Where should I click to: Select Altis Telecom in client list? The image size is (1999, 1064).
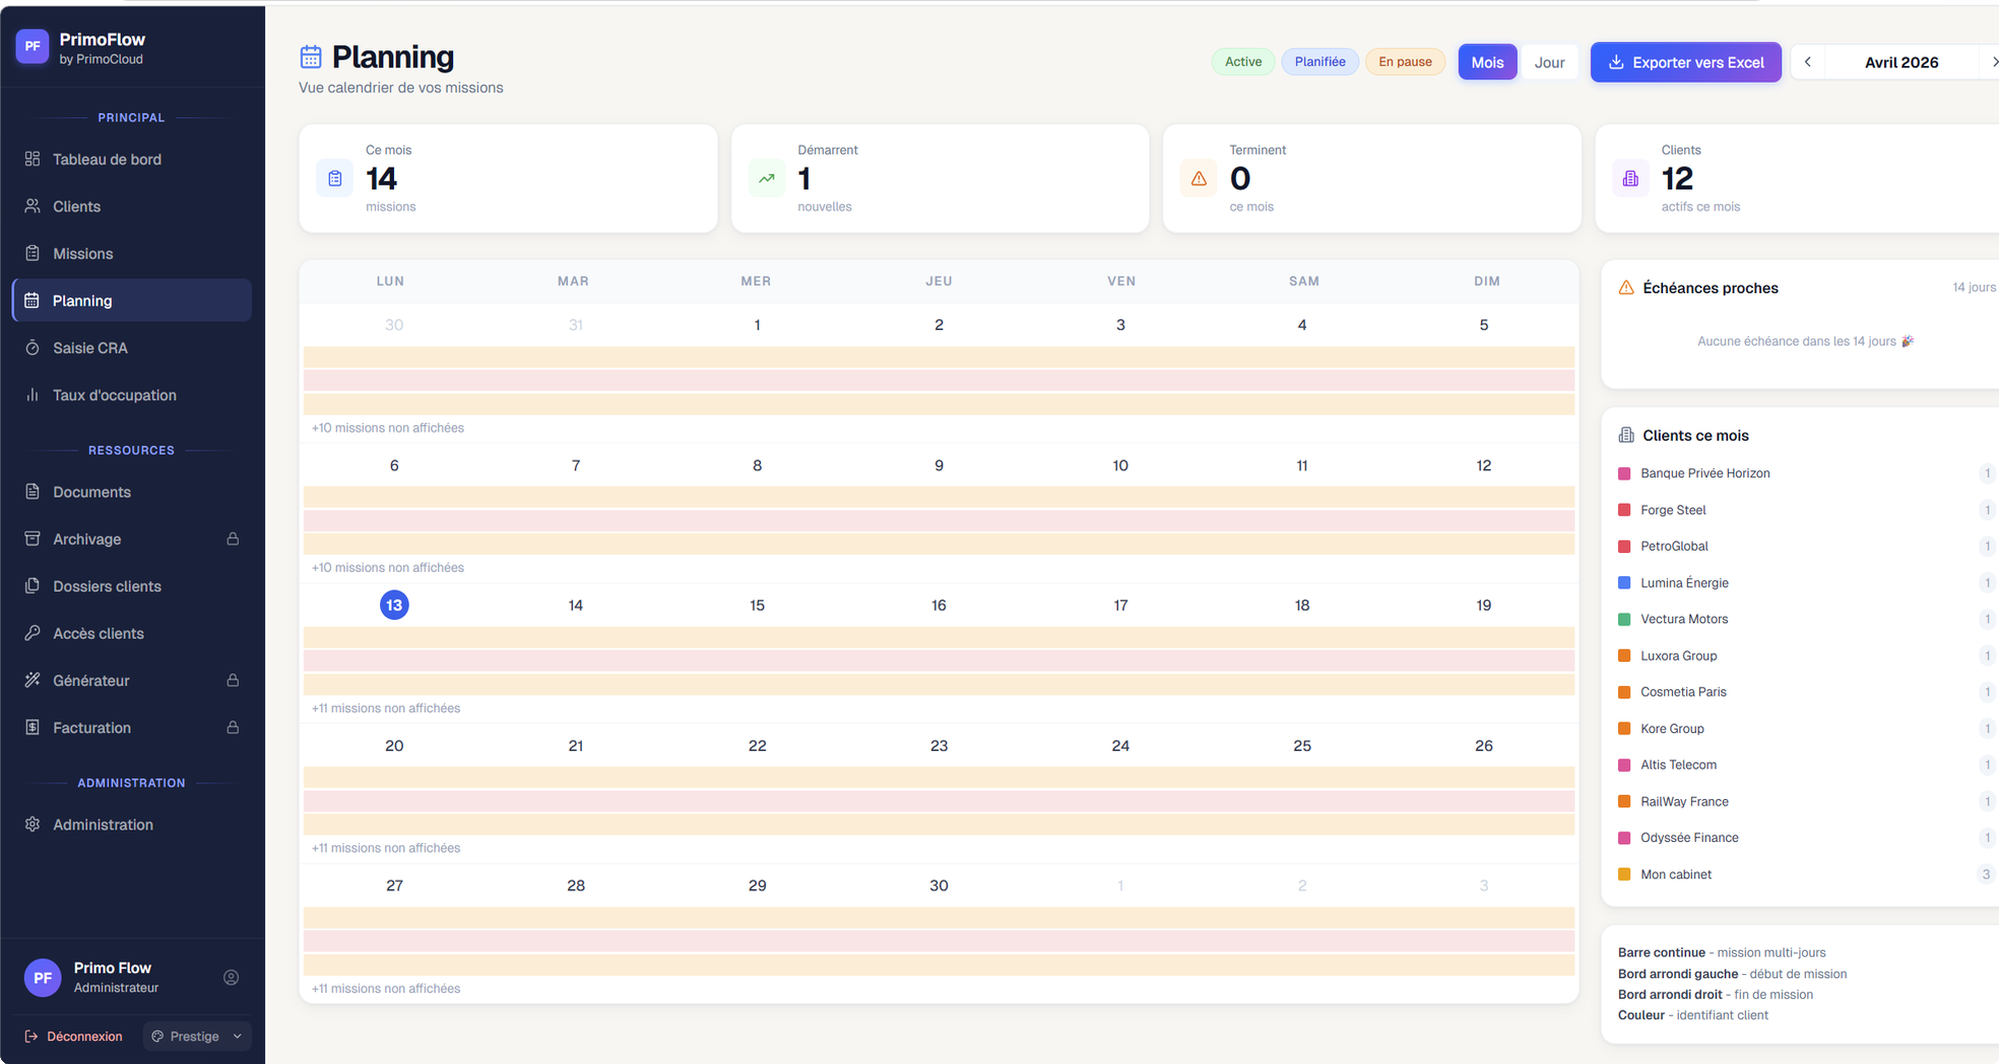pos(1806,765)
